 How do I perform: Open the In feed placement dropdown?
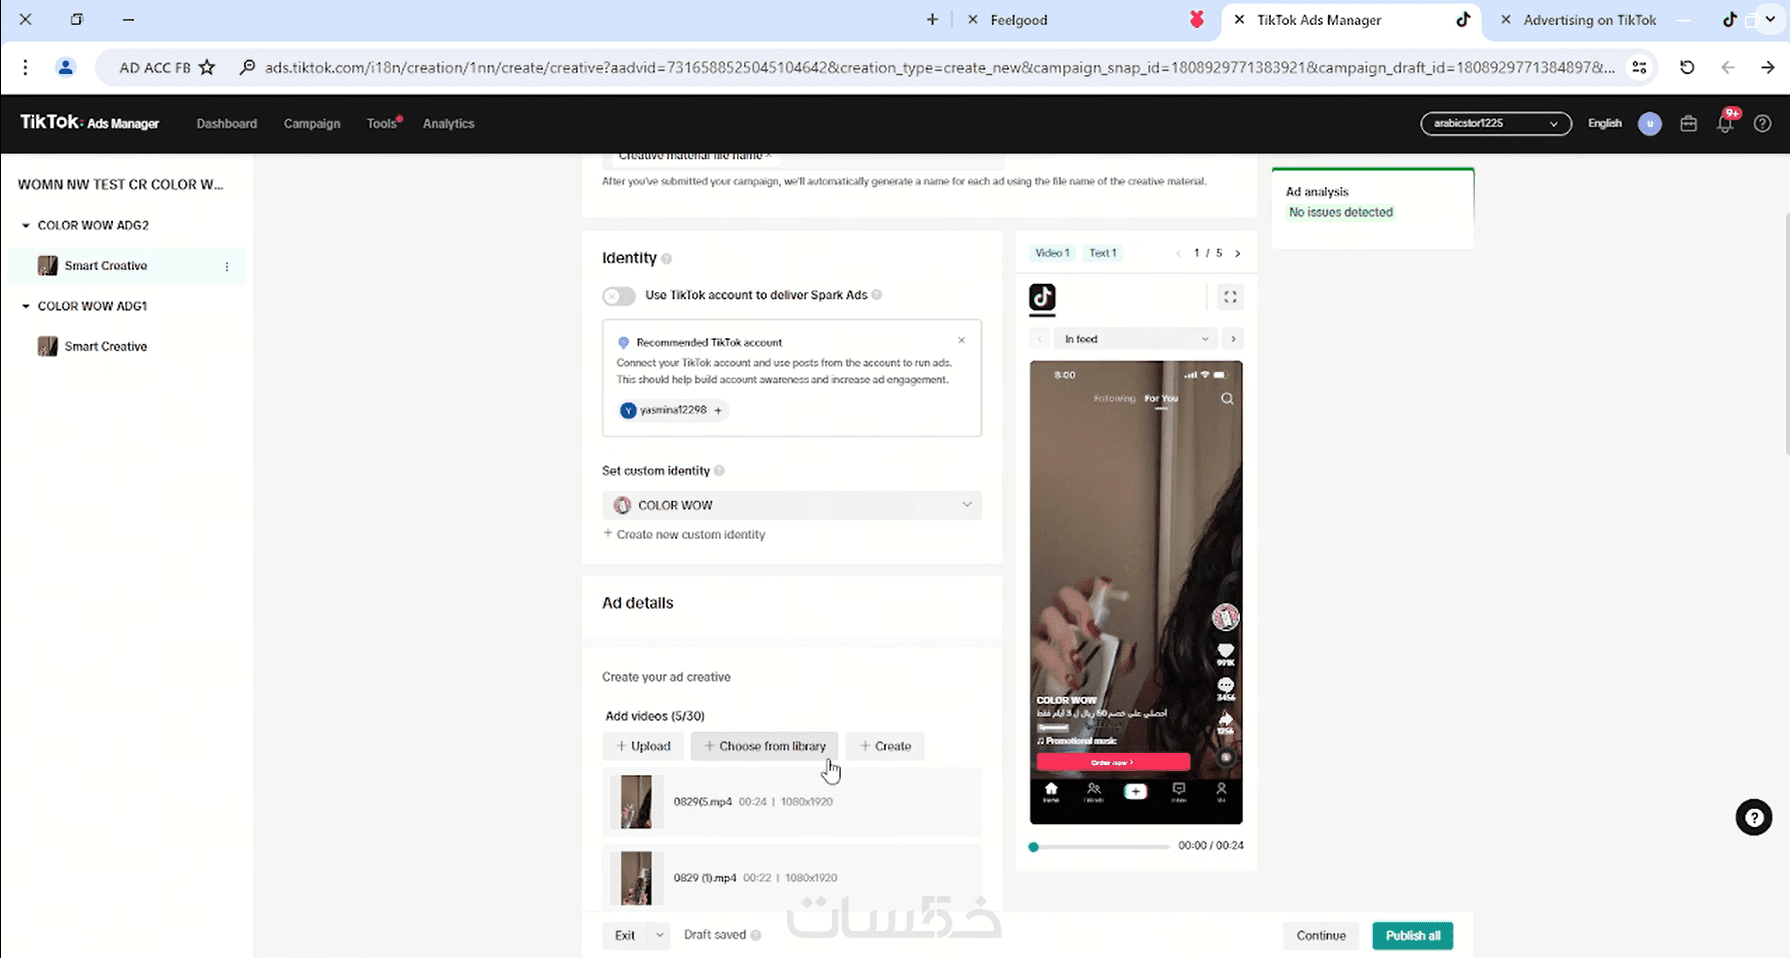1137,339
